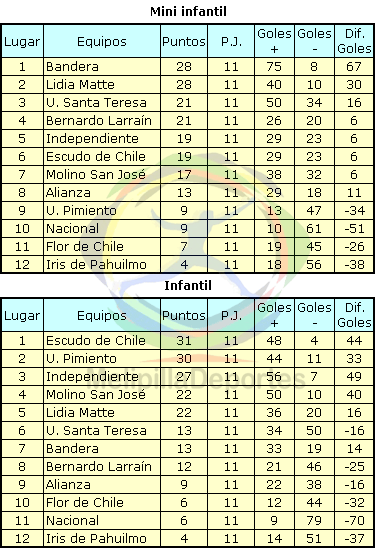Click Escudo de Chile in the Infantil table
Image resolution: width=375 pixels, height=548 pixels.
[x=96, y=340]
